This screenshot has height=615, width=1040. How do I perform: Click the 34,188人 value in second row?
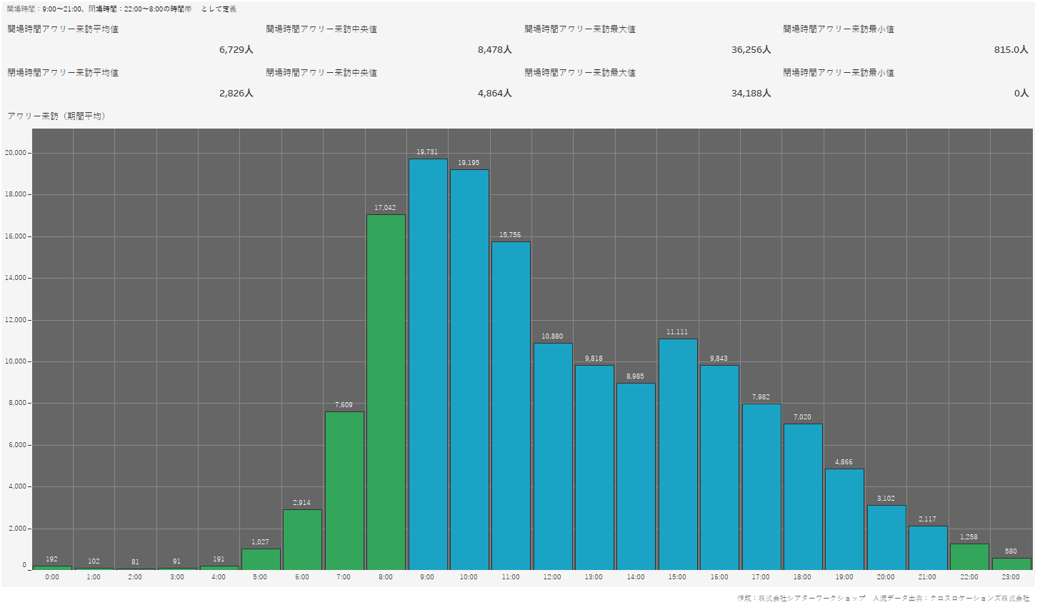pos(750,93)
